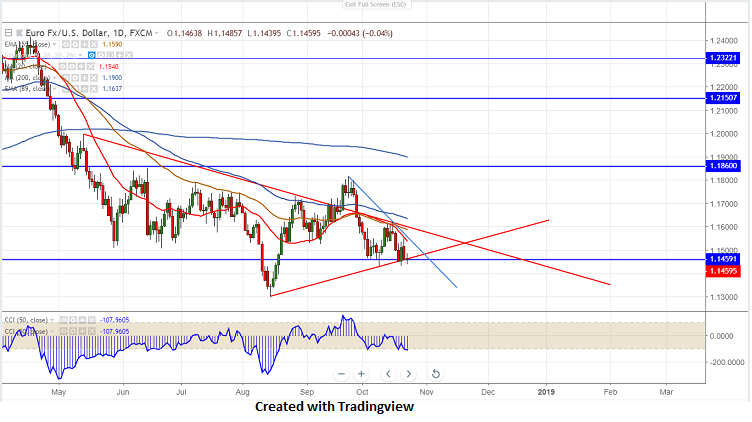
Task: Click the high value H1.14857
Action: pyautogui.click(x=225, y=33)
